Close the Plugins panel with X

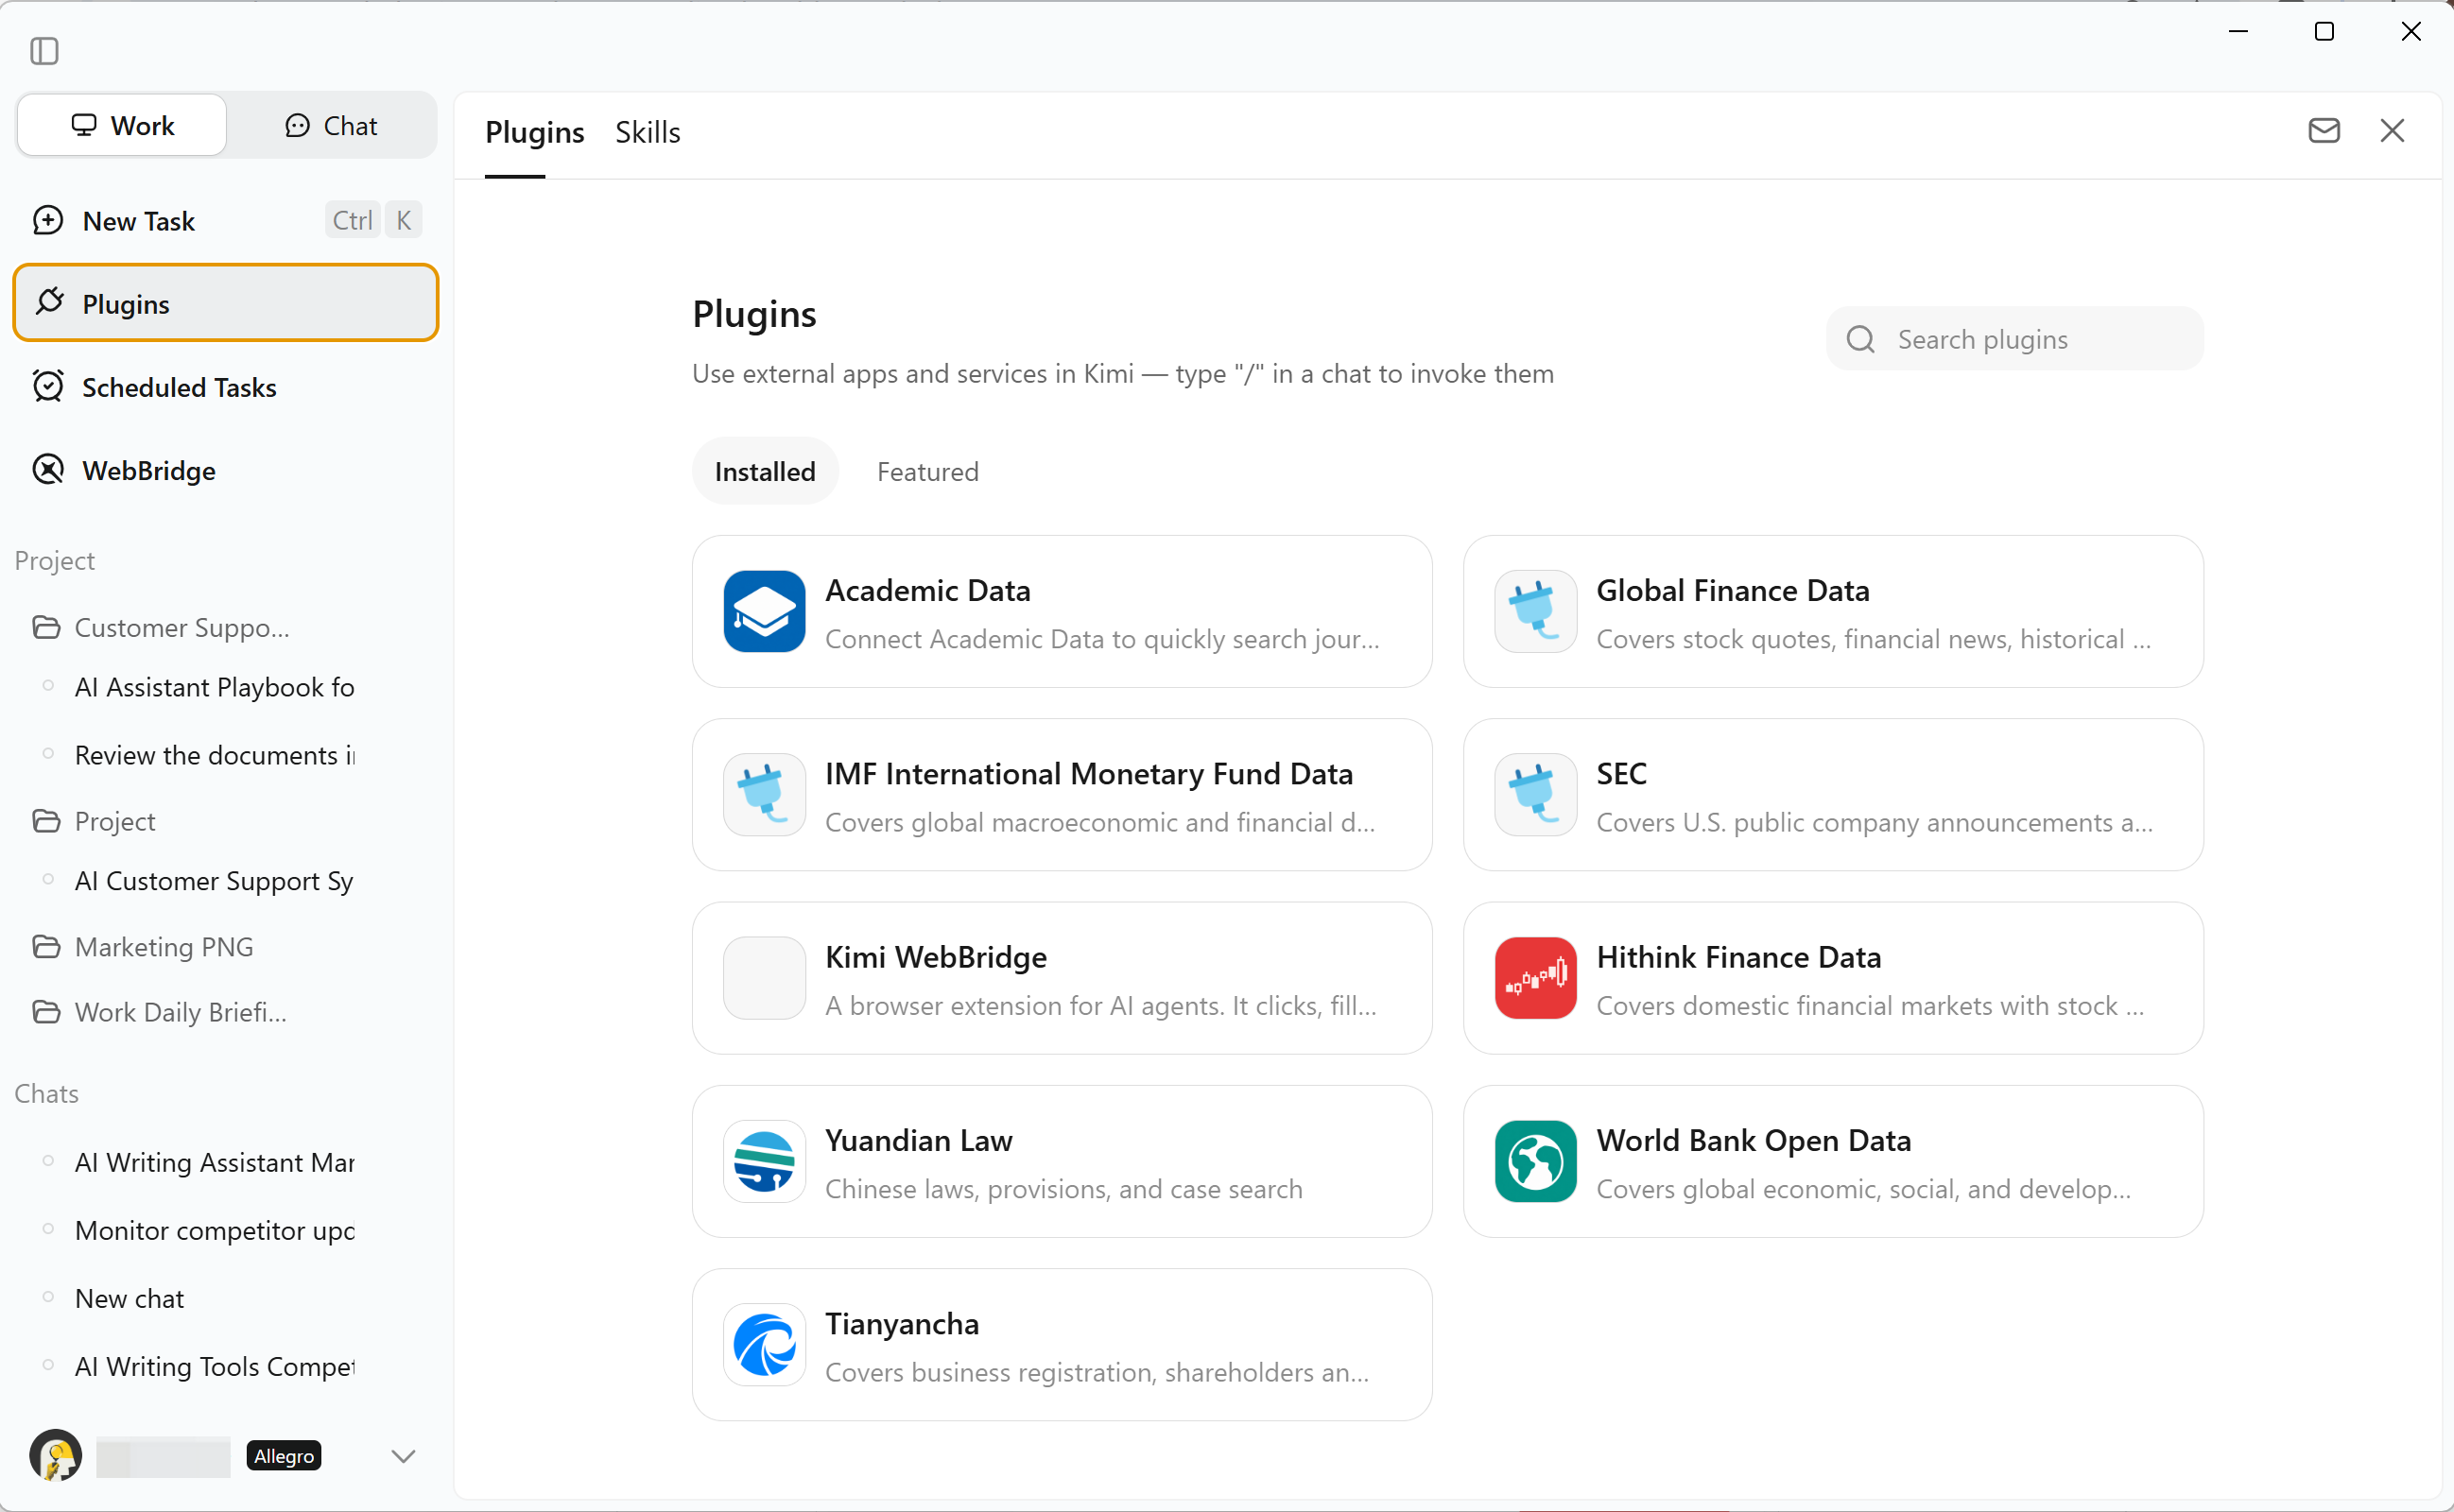2392,131
